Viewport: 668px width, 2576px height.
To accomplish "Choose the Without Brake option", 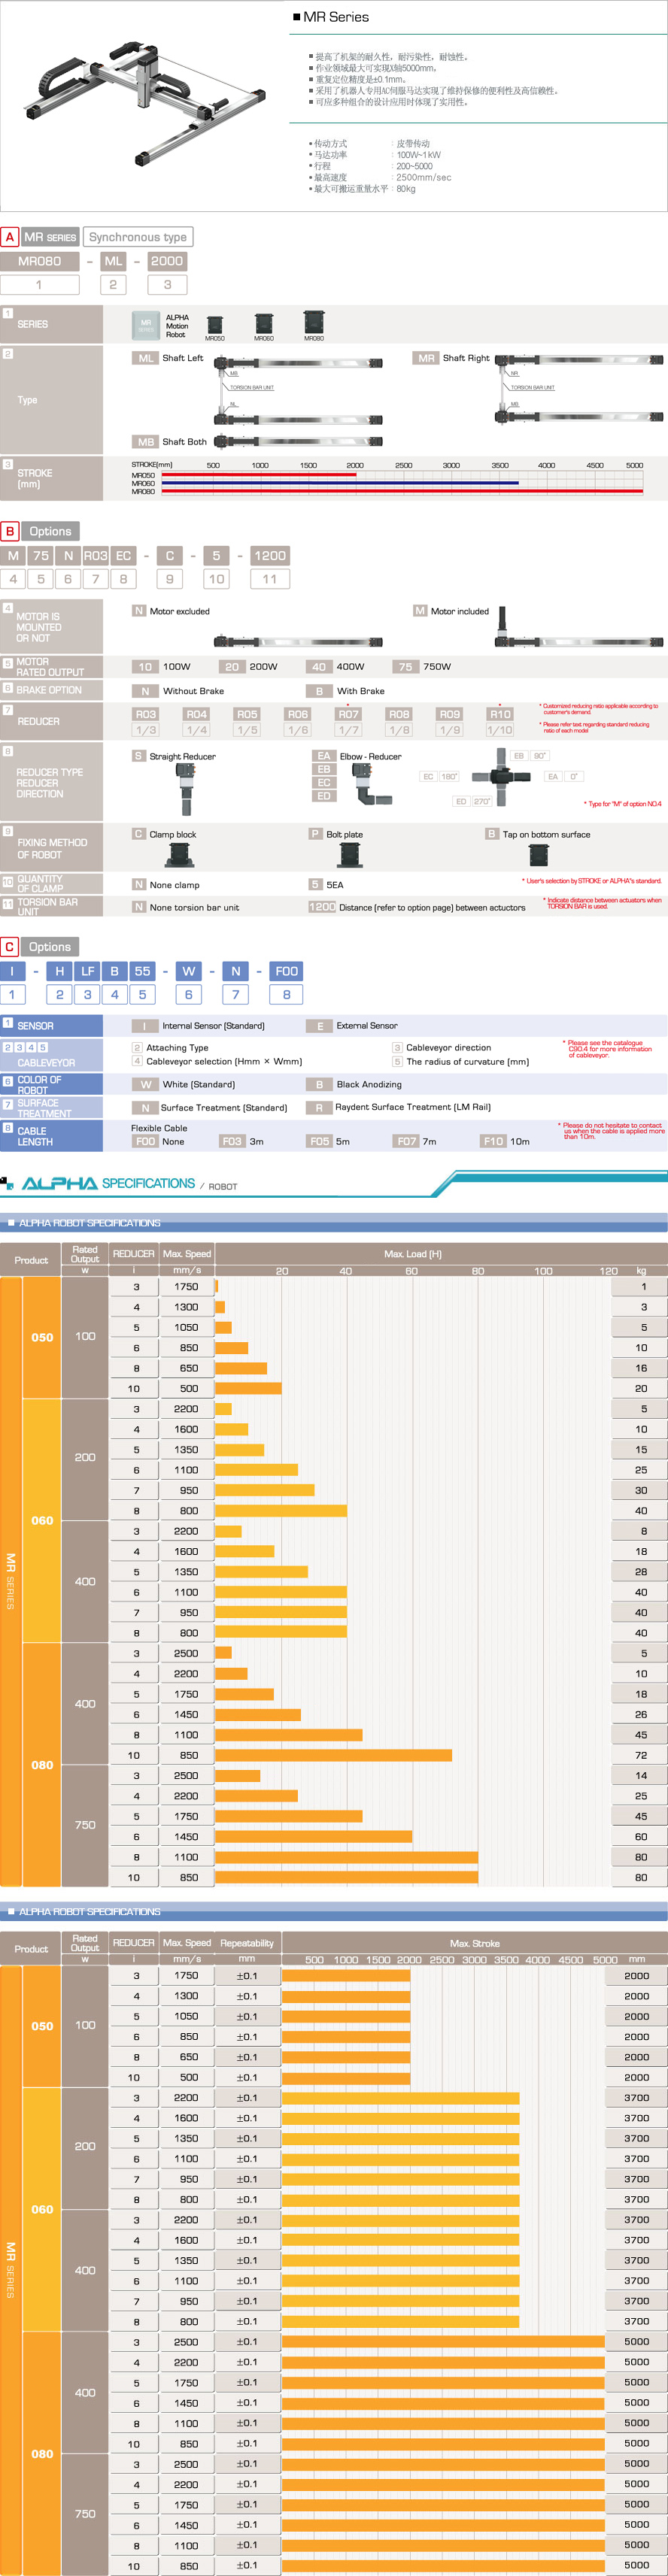I will pyautogui.click(x=179, y=691).
